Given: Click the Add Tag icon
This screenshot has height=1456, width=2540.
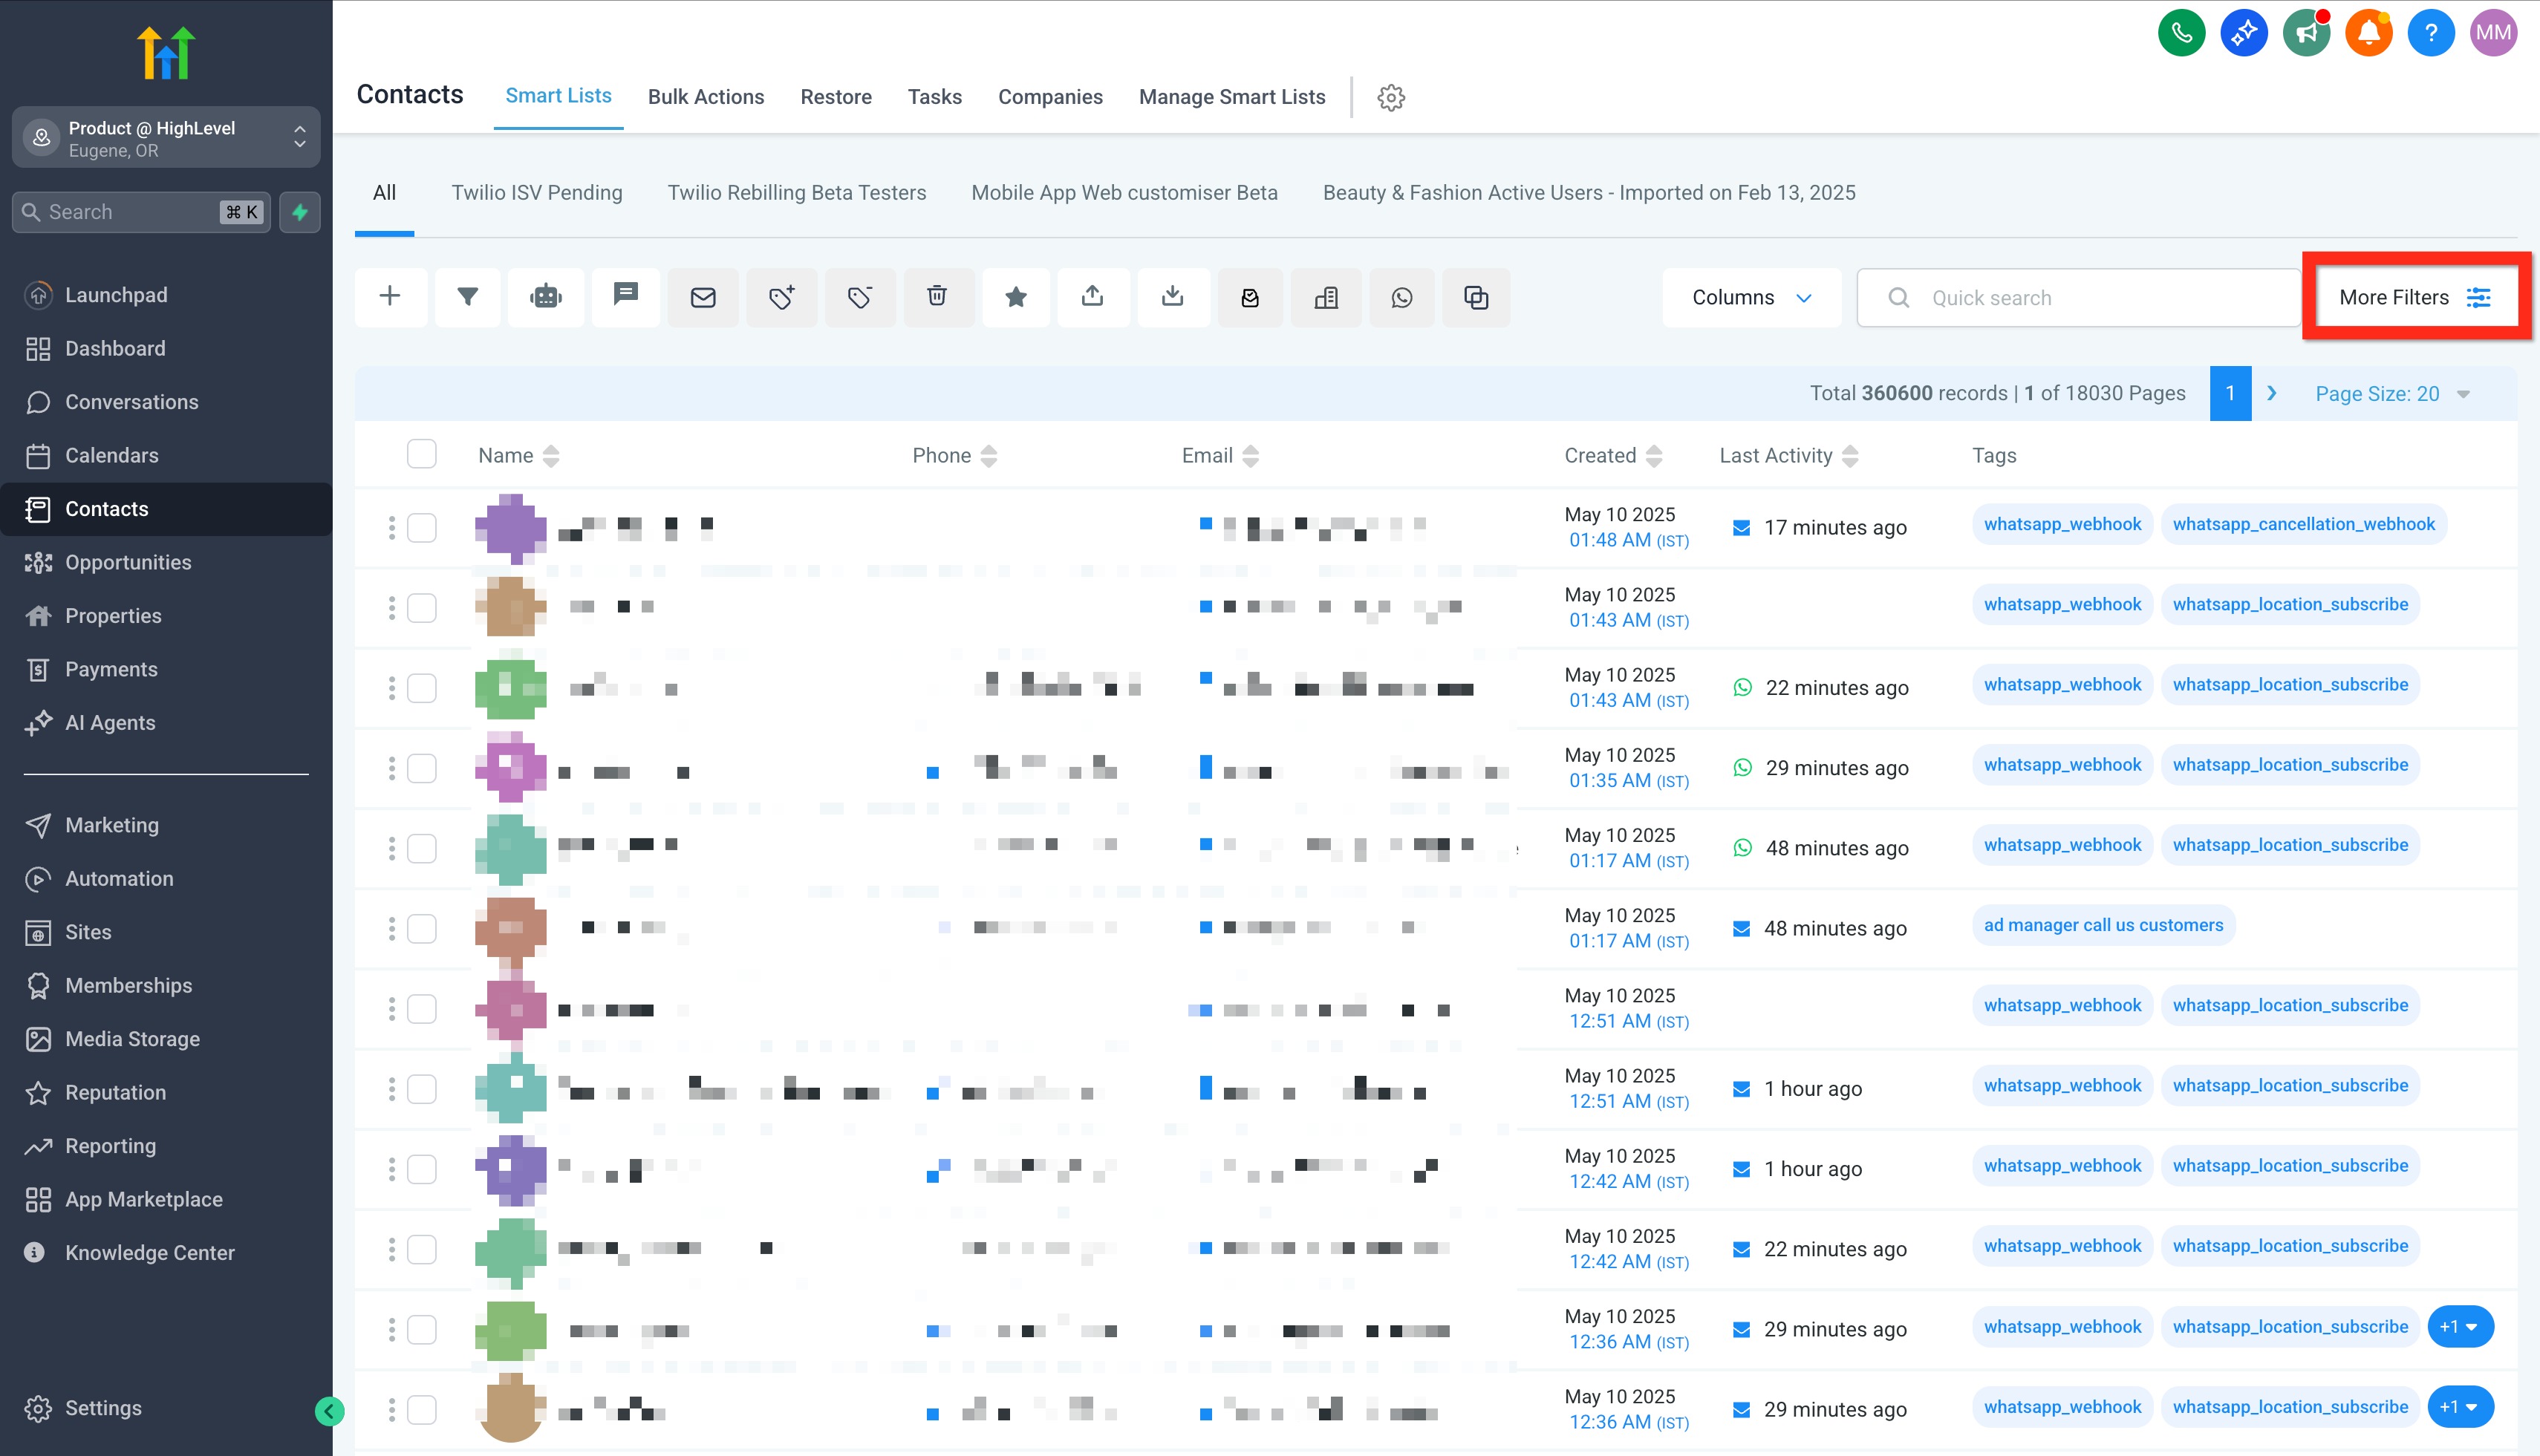Looking at the screenshot, I should coord(781,297).
